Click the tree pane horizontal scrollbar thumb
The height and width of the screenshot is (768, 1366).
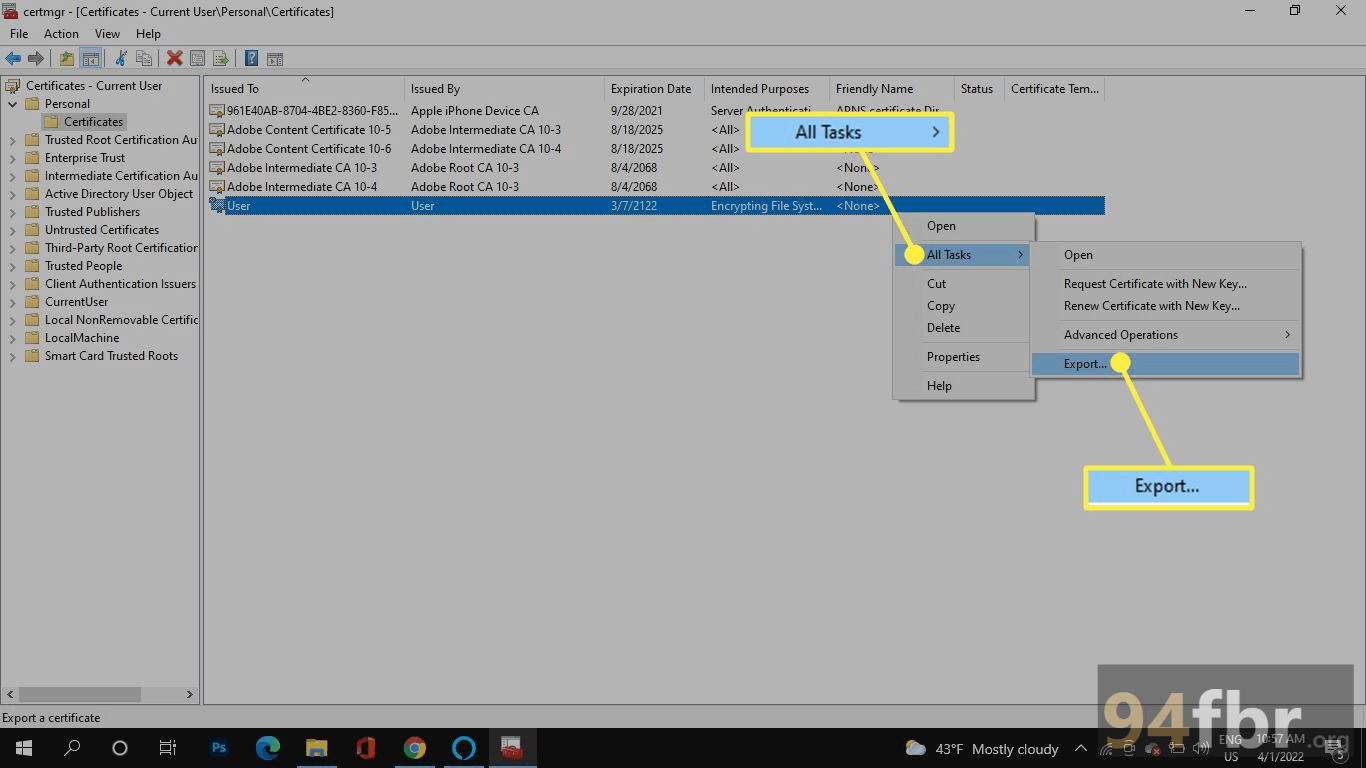[80, 694]
